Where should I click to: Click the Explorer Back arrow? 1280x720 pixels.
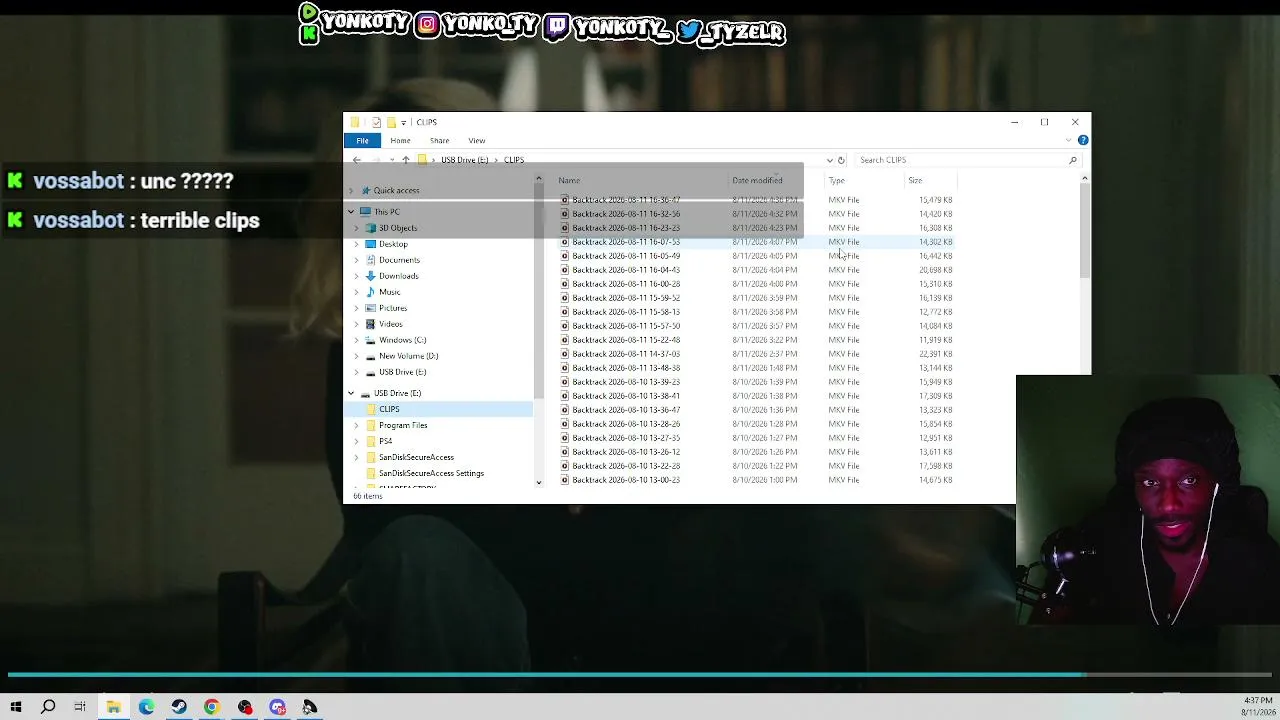pos(357,160)
